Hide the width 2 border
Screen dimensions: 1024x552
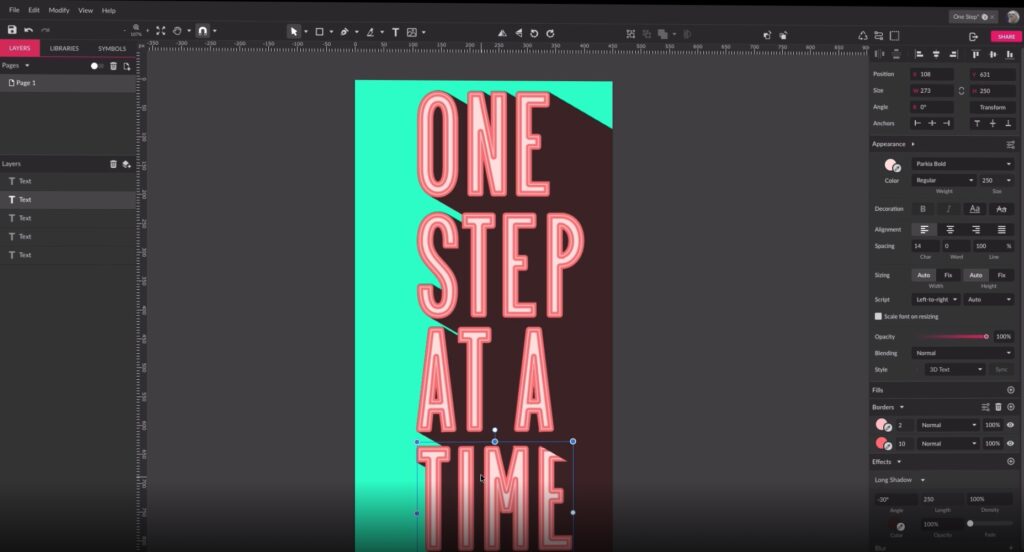pyautogui.click(x=1010, y=425)
